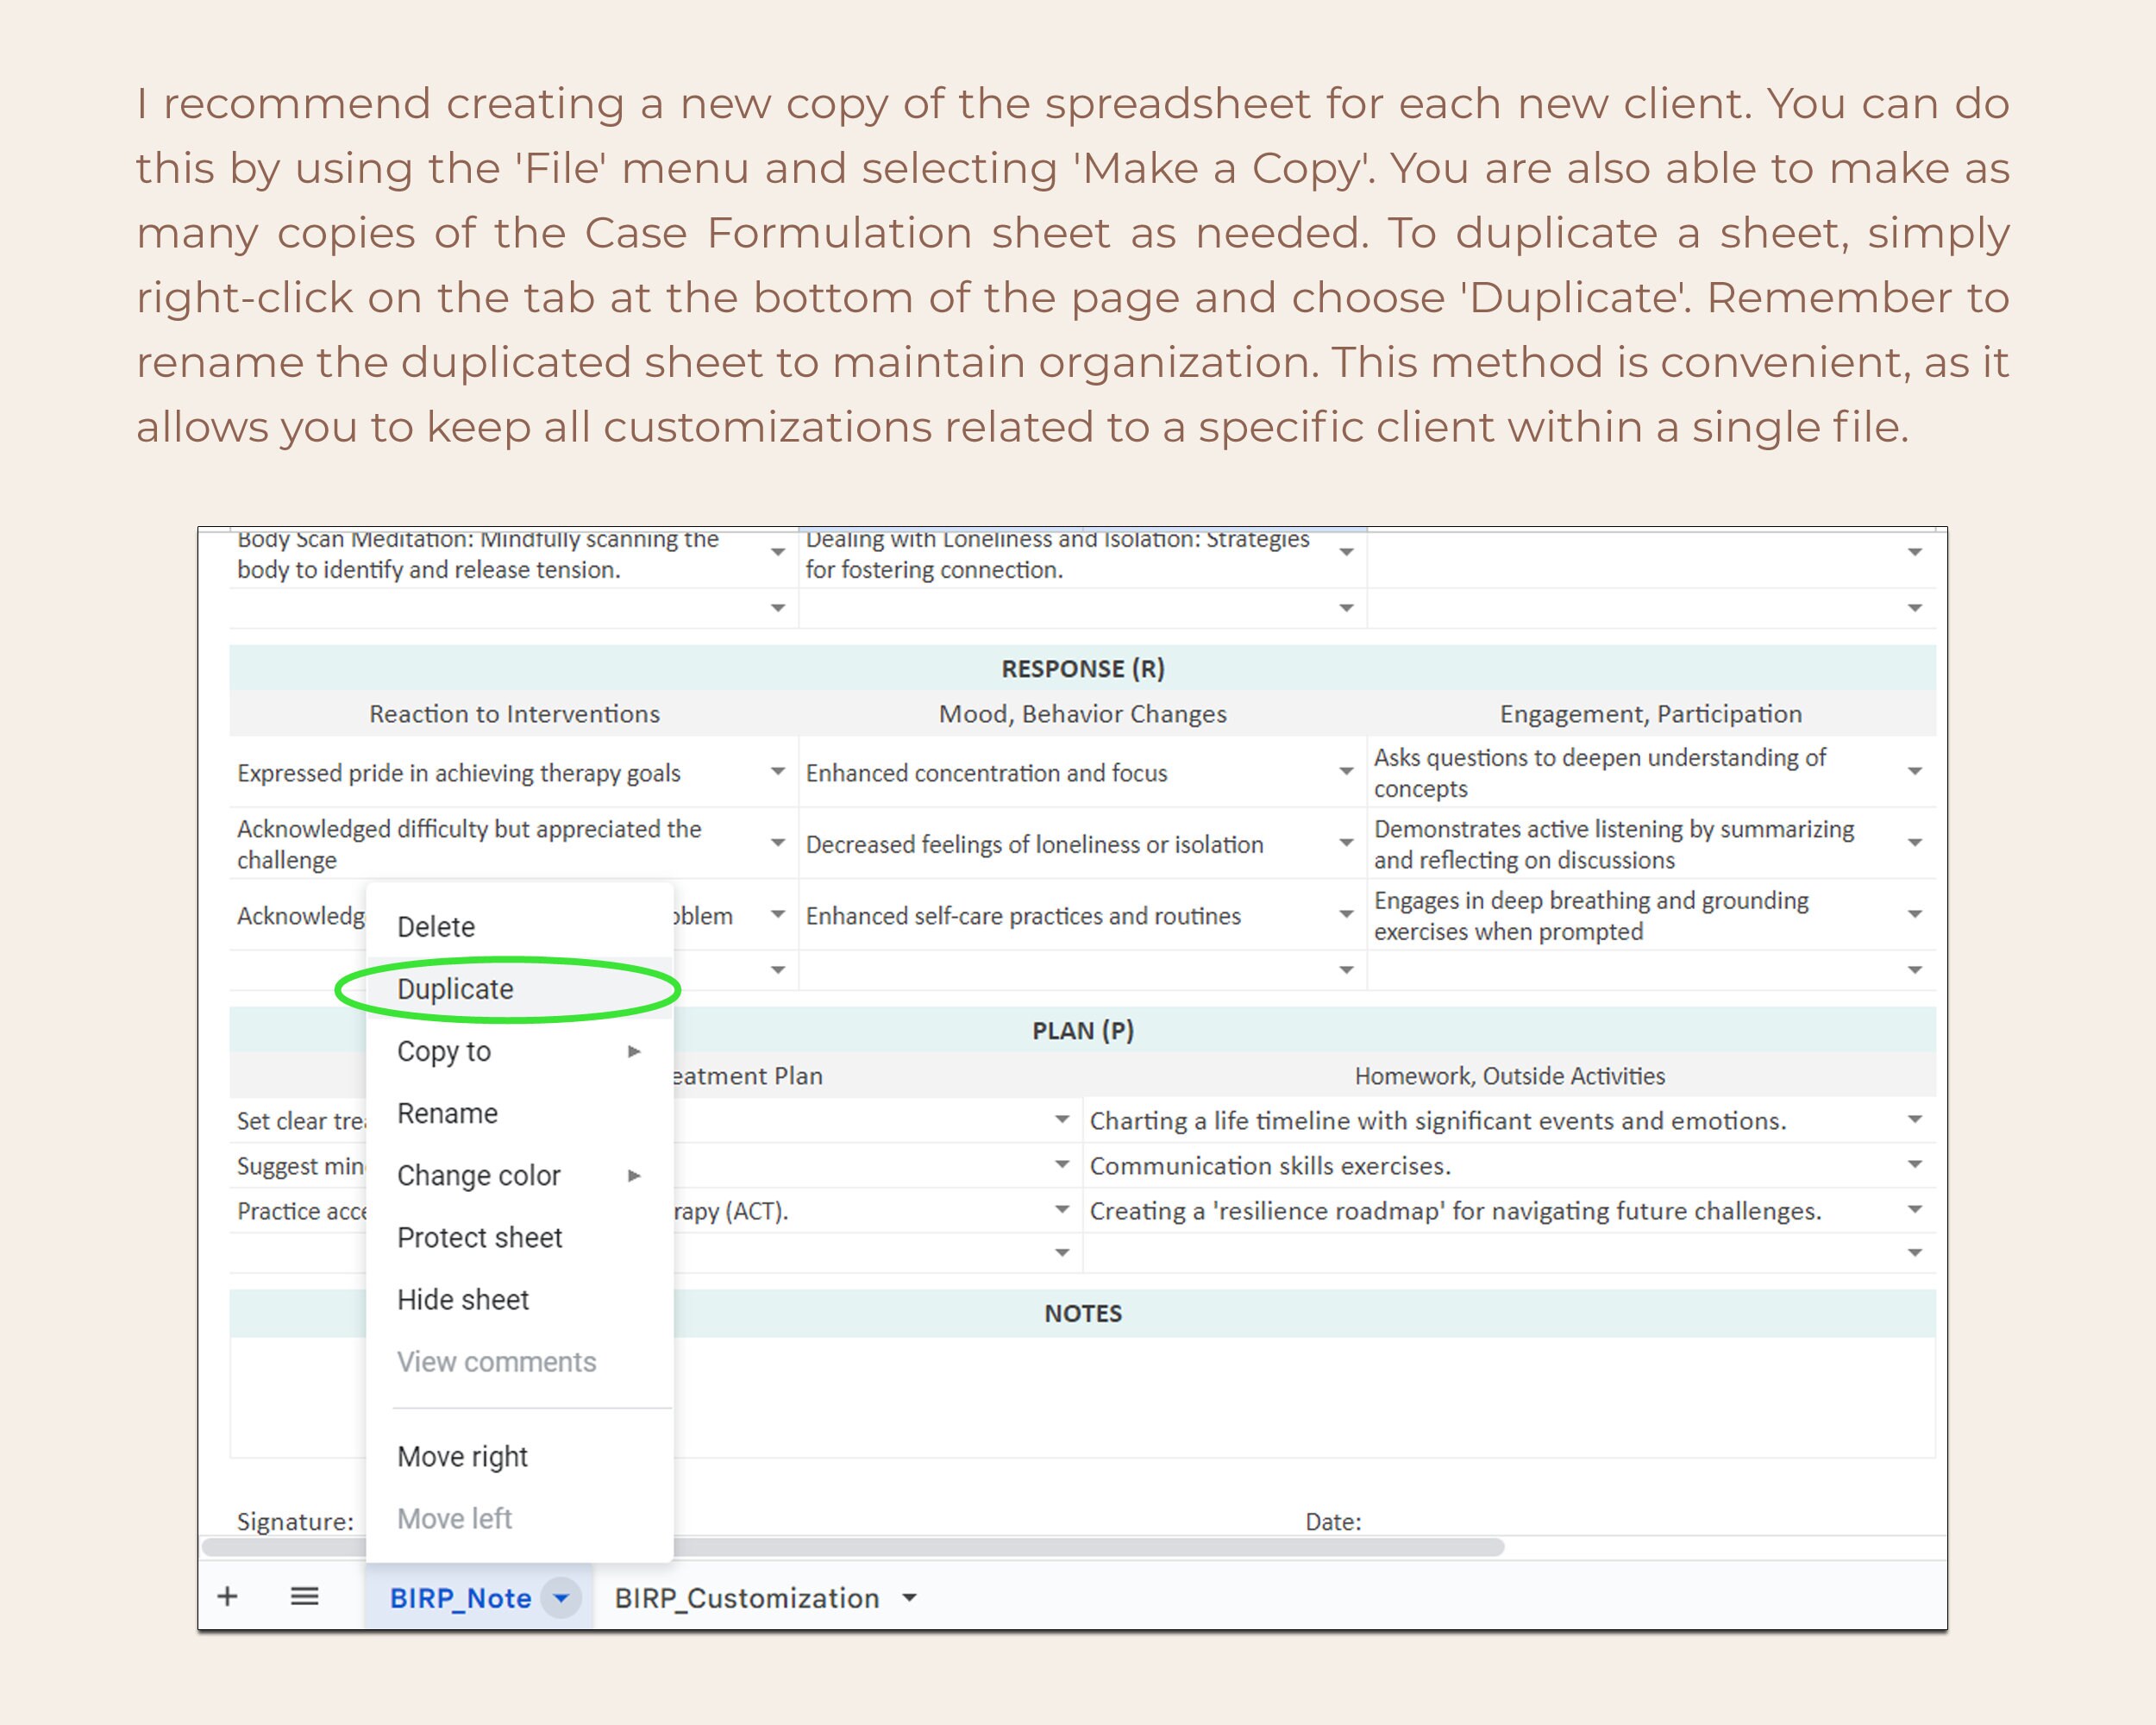Open dropdown on 'Decreased feelings of loneliness or isolation'

(1347, 843)
